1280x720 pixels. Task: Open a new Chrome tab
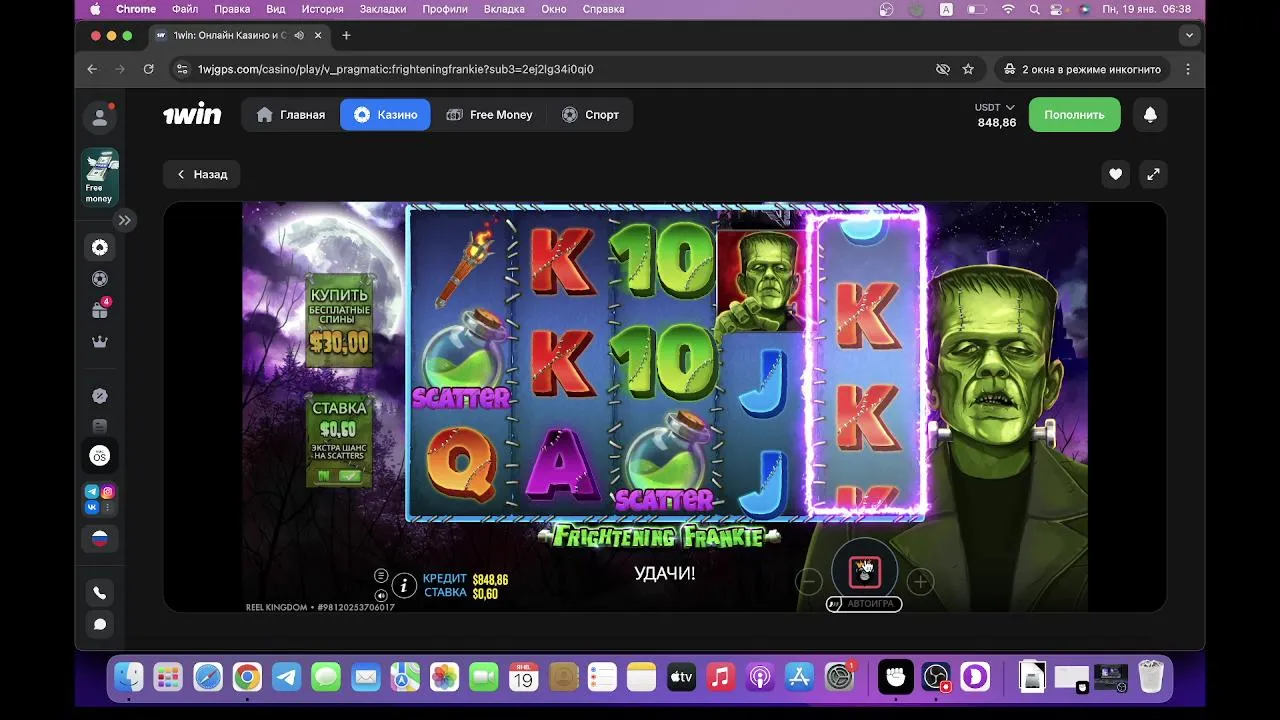click(346, 35)
